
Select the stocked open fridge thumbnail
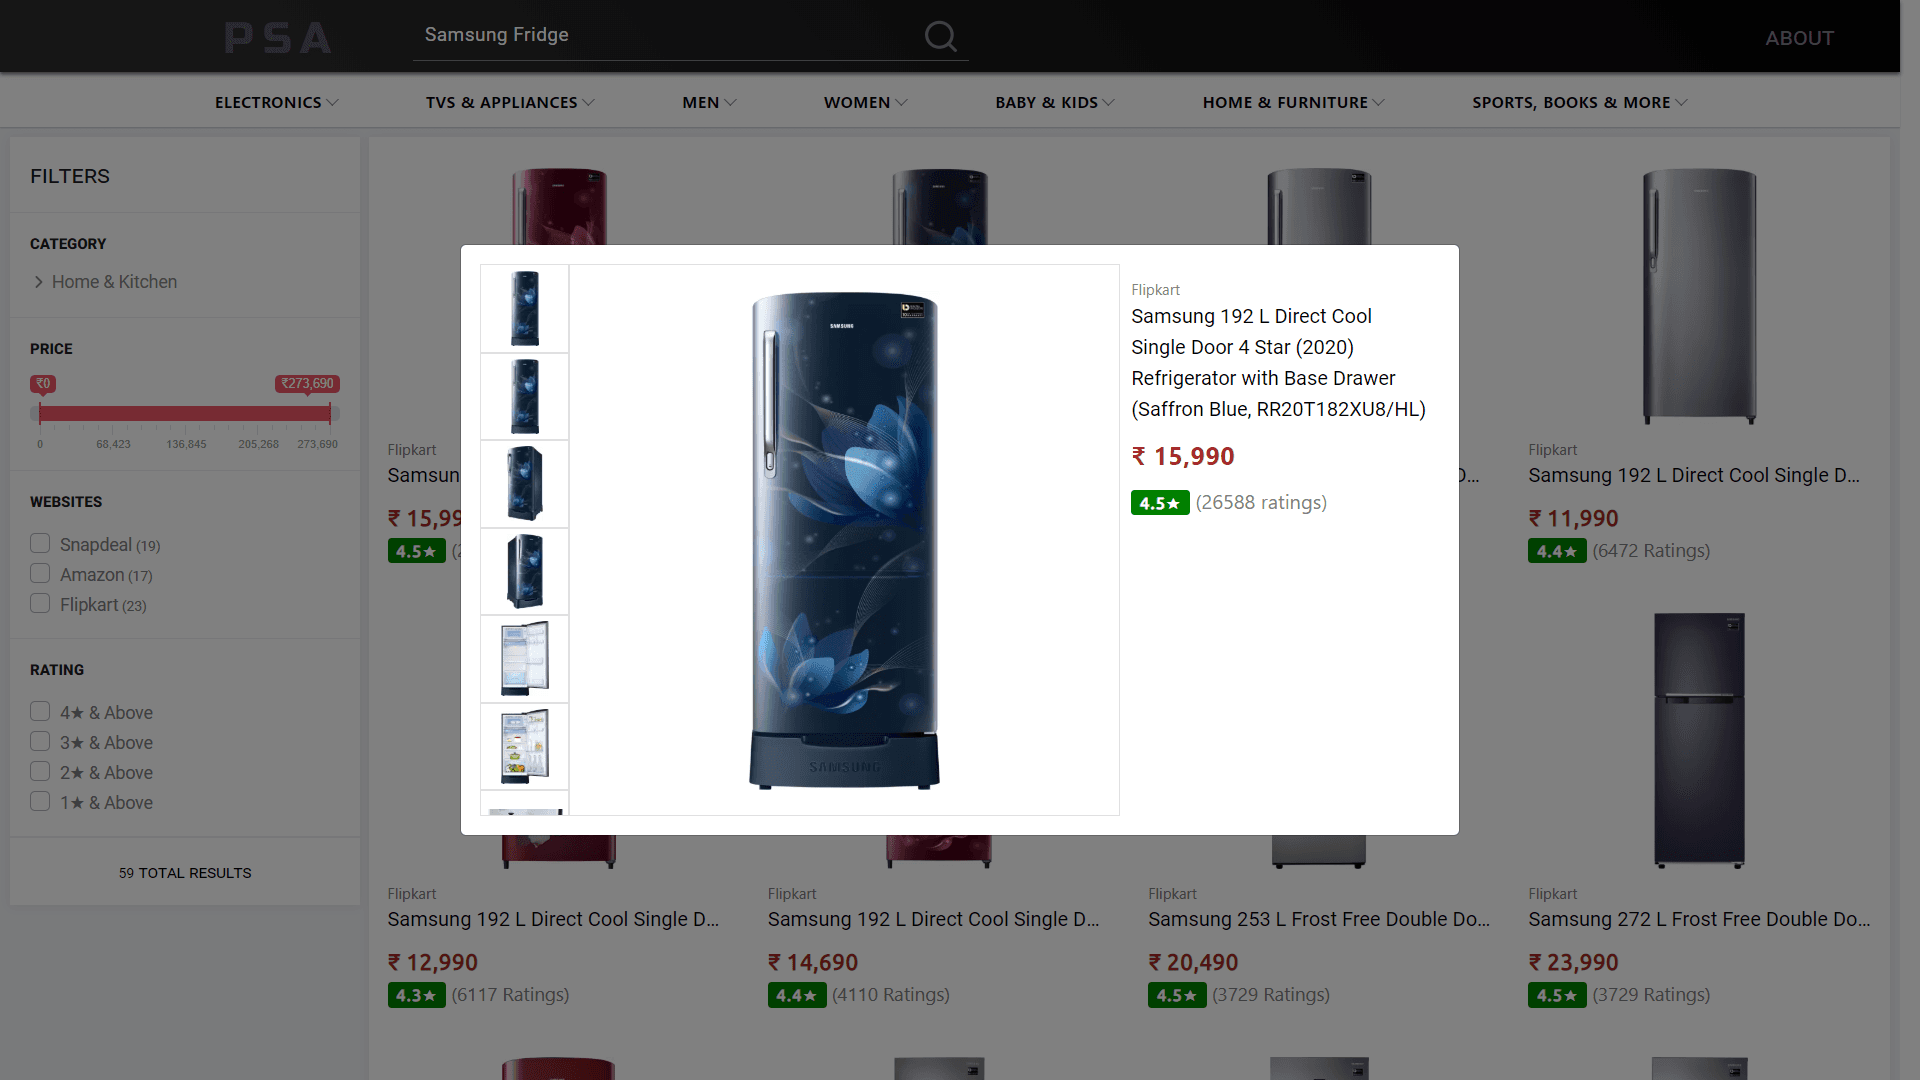pyautogui.click(x=524, y=746)
